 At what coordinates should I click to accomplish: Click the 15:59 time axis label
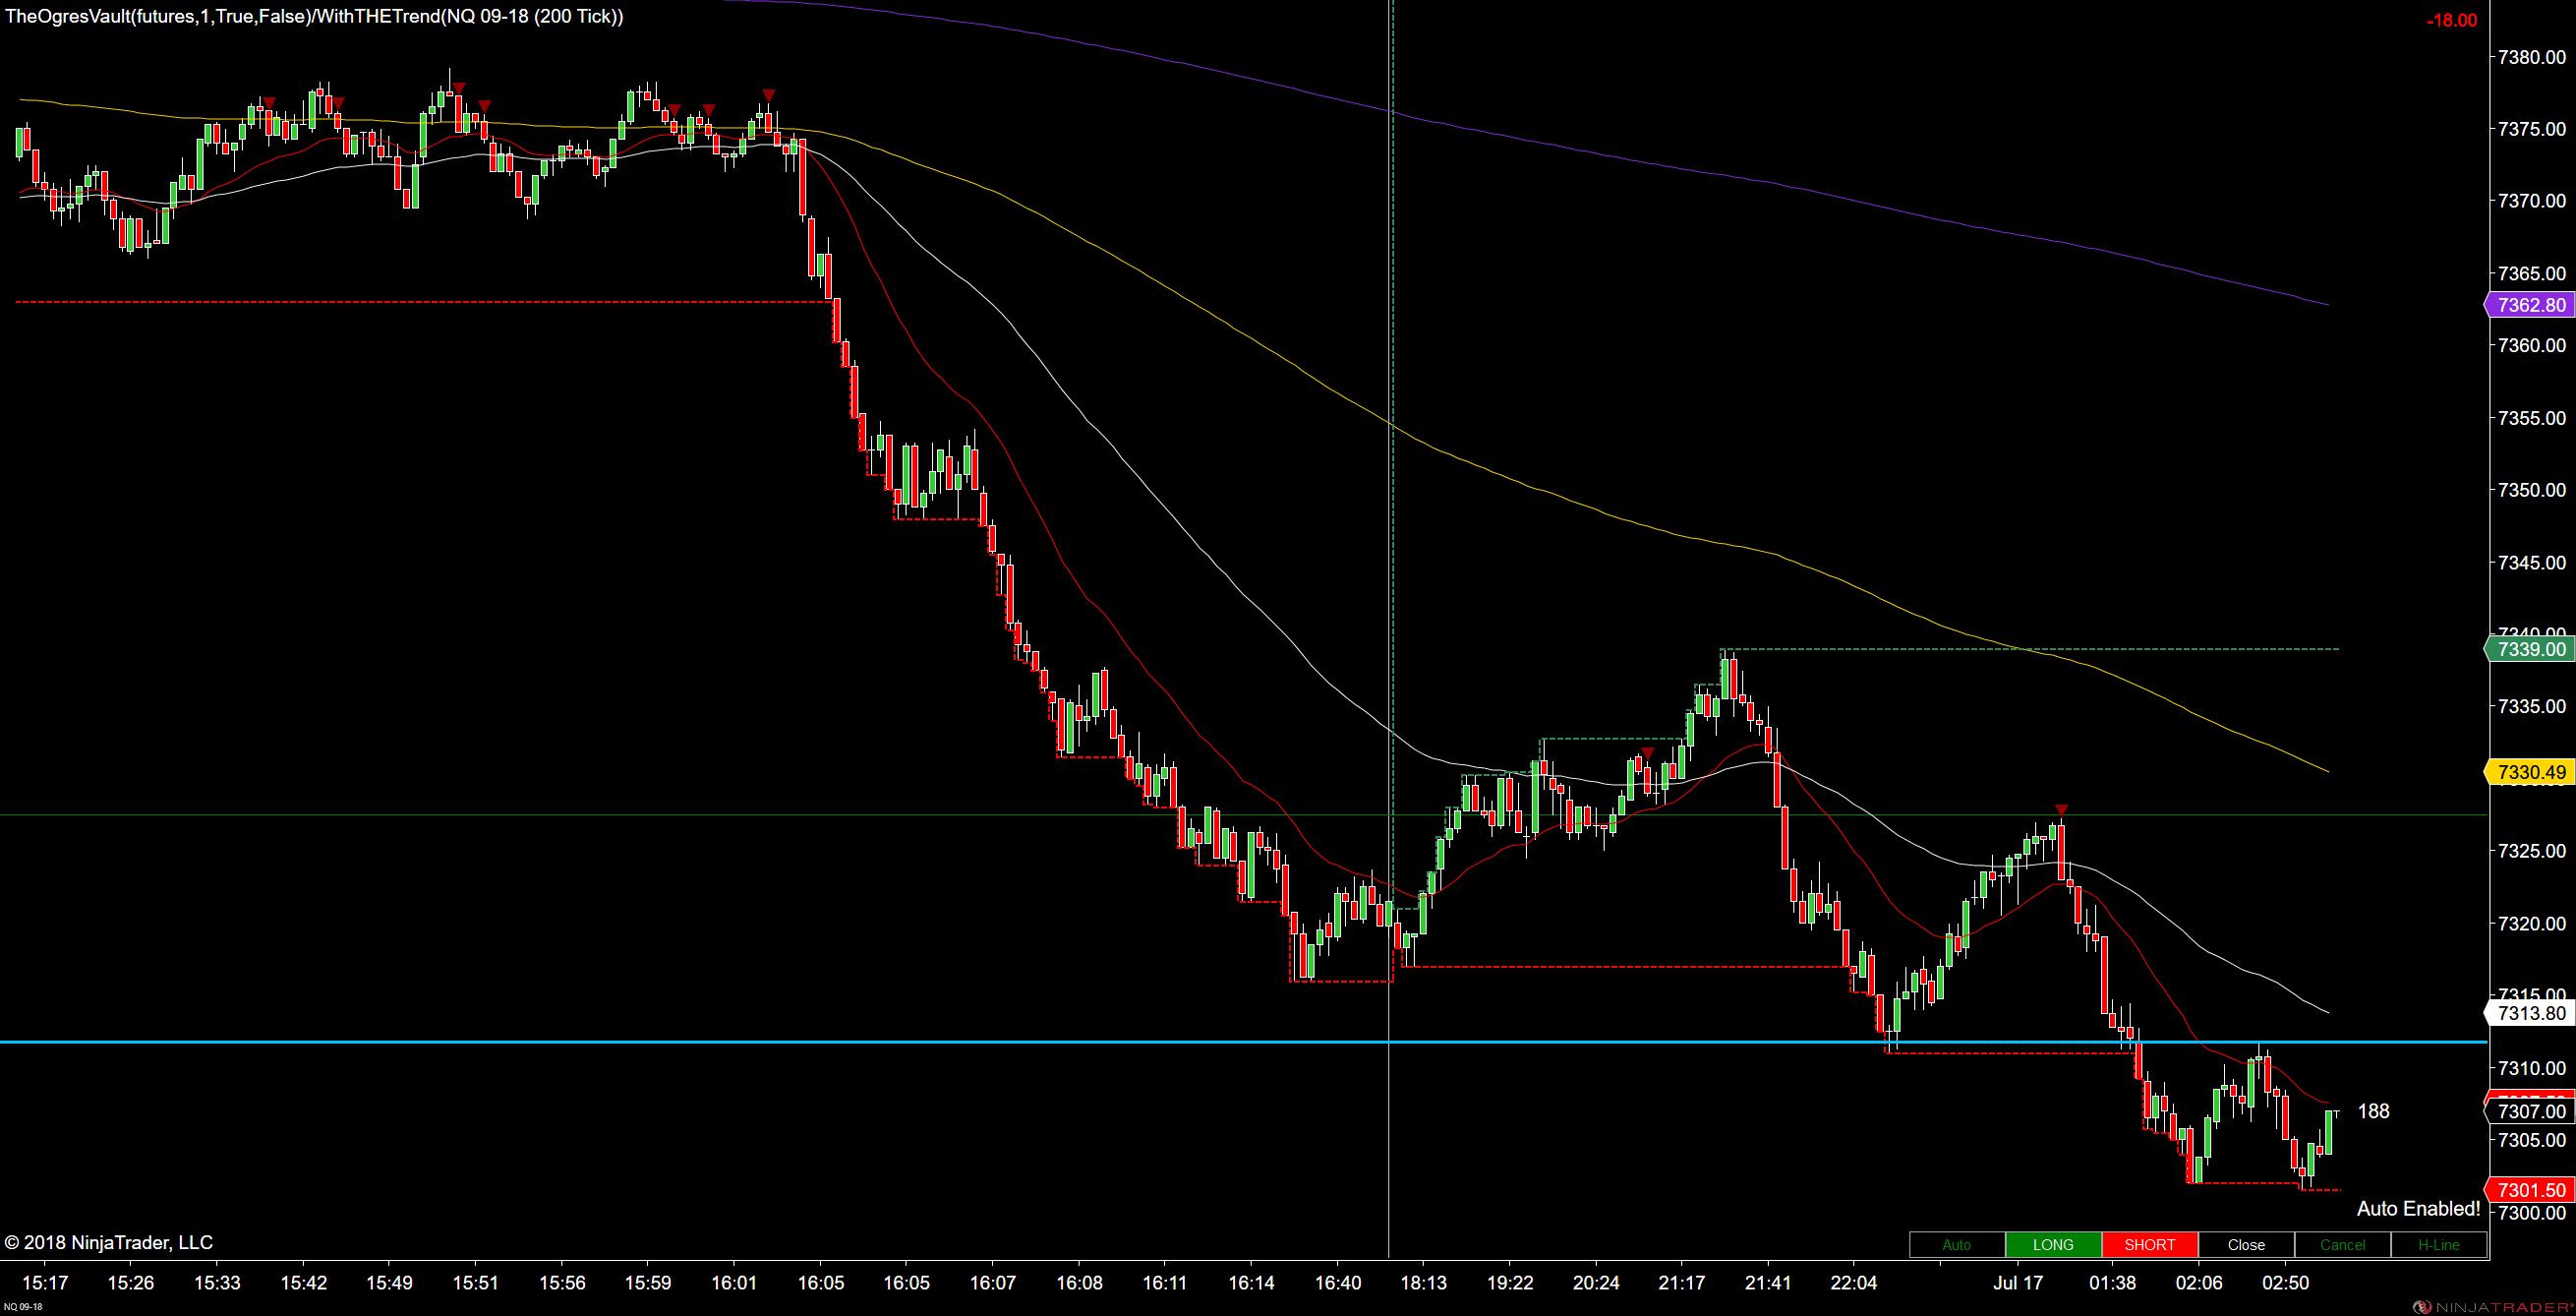[648, 1283]
